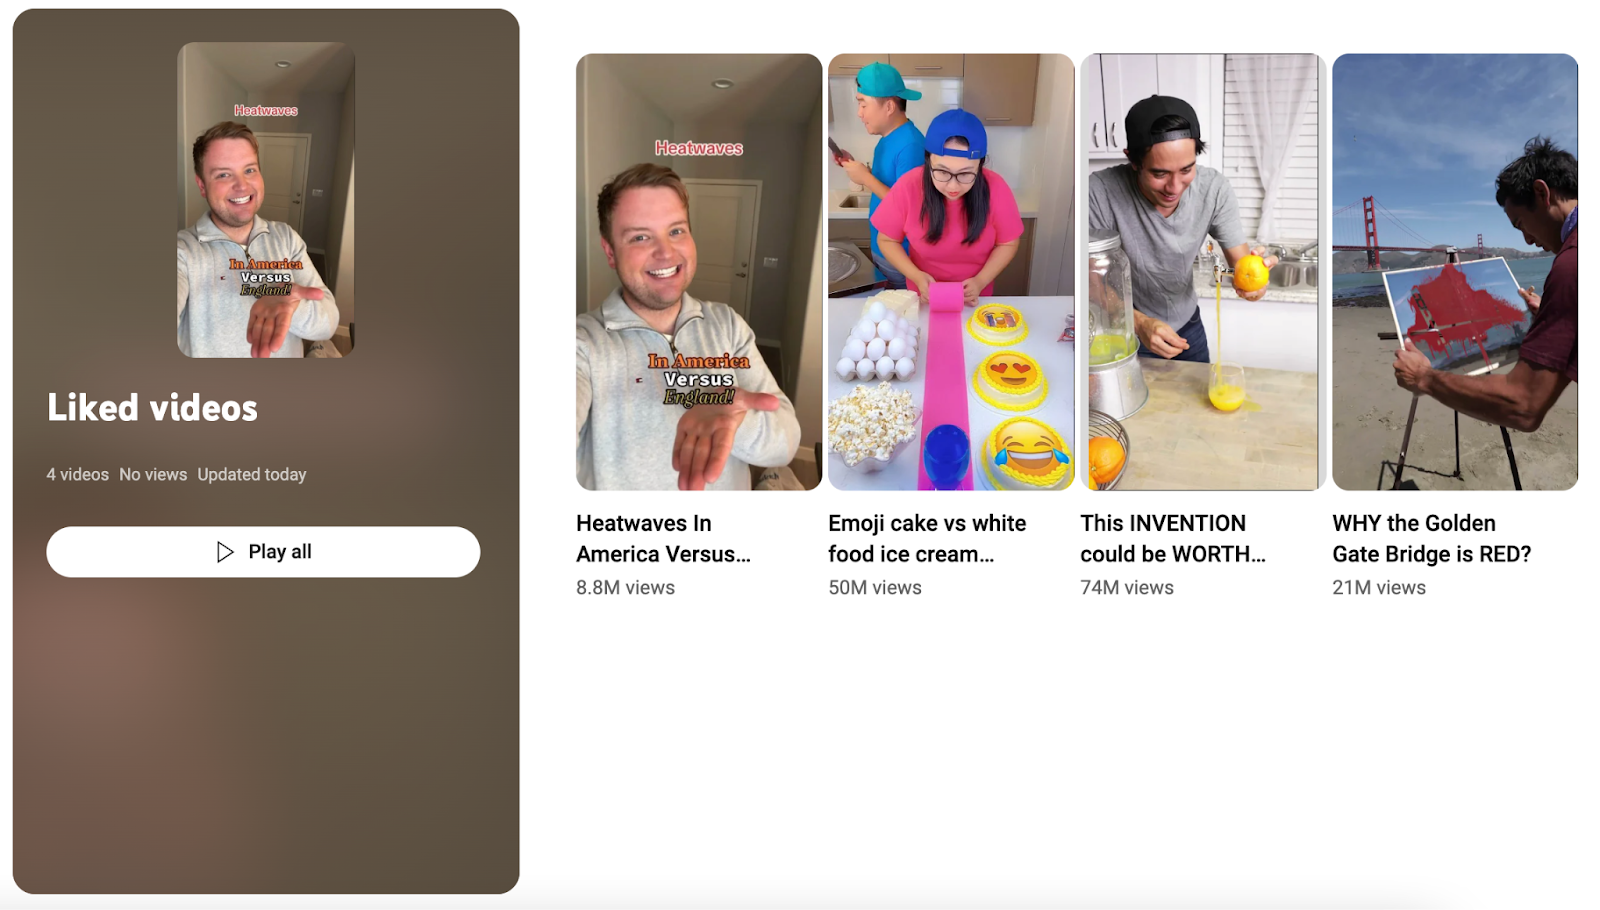
Task: Click the '4 videos' count text
Action: (x=77, y=475)
